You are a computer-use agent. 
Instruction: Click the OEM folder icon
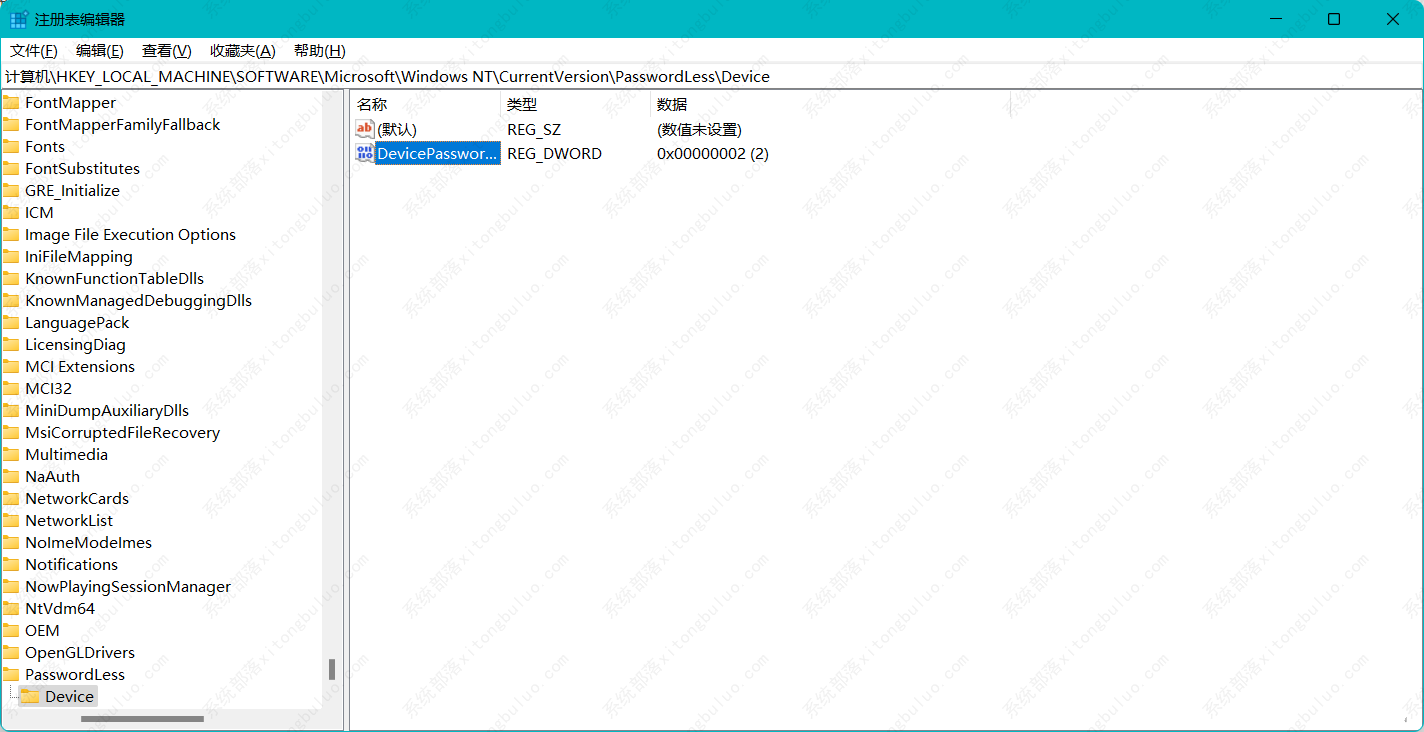[x=12, y=630]
